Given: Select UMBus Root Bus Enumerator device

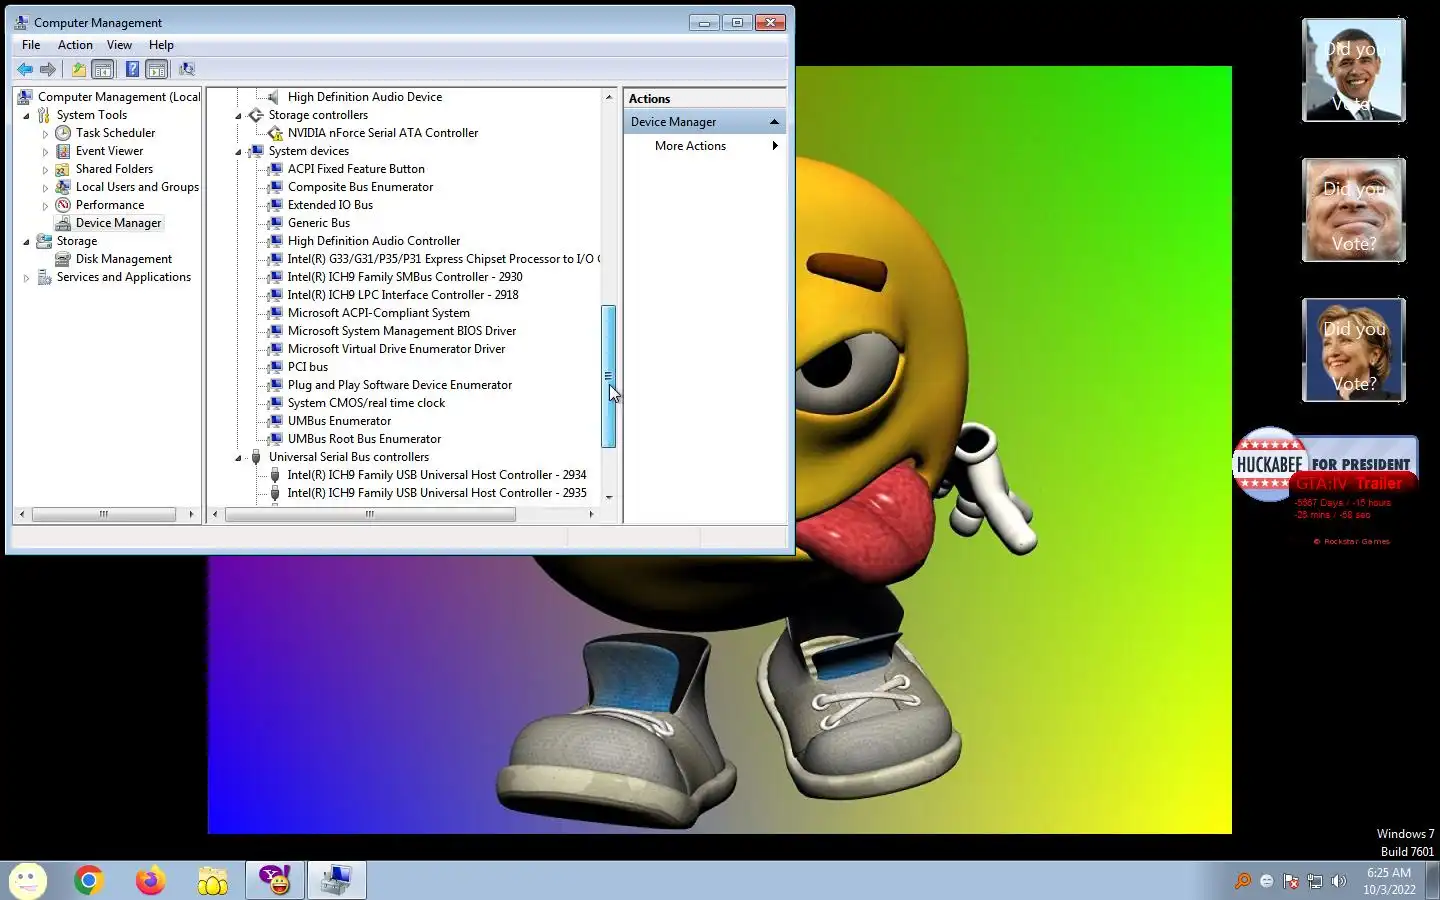Looking at the screenshot, I should coord(365,439).
